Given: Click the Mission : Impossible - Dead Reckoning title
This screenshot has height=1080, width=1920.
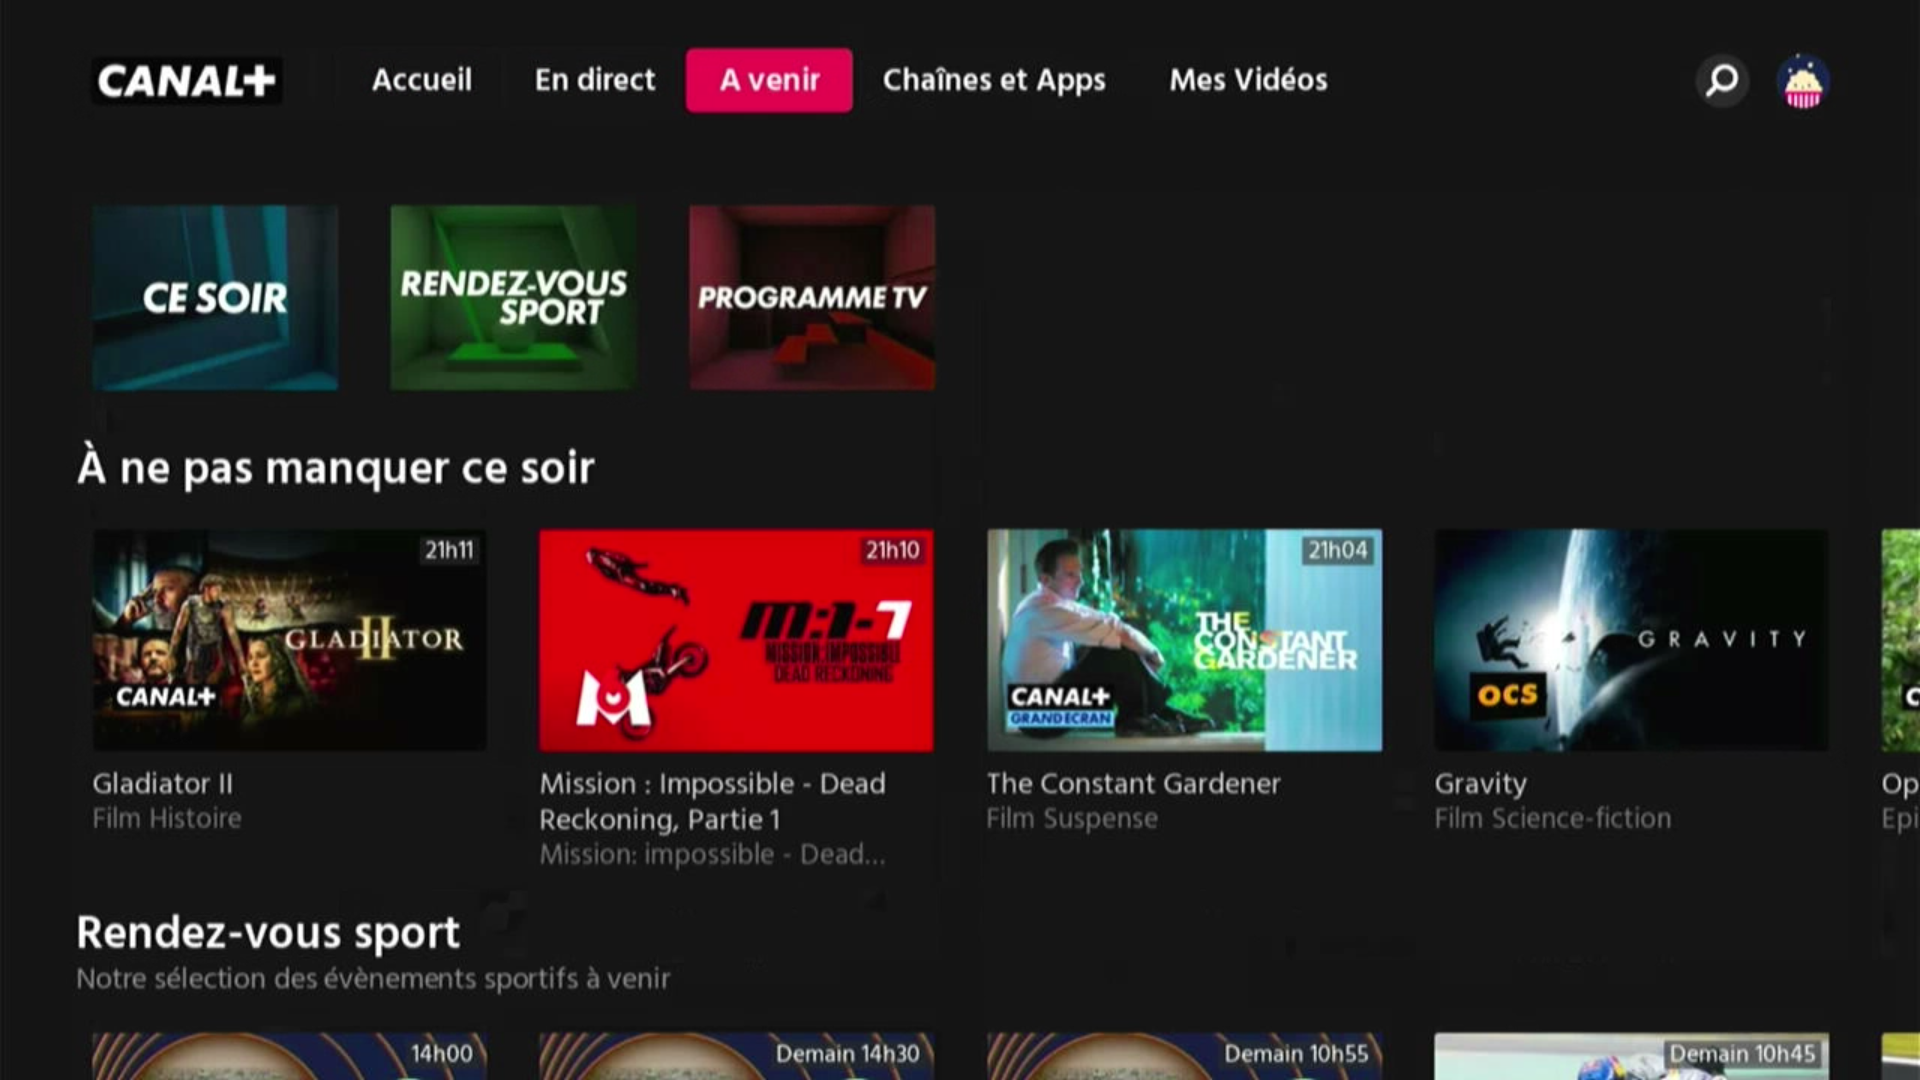Looking at the screenshot, I should 712,802.
